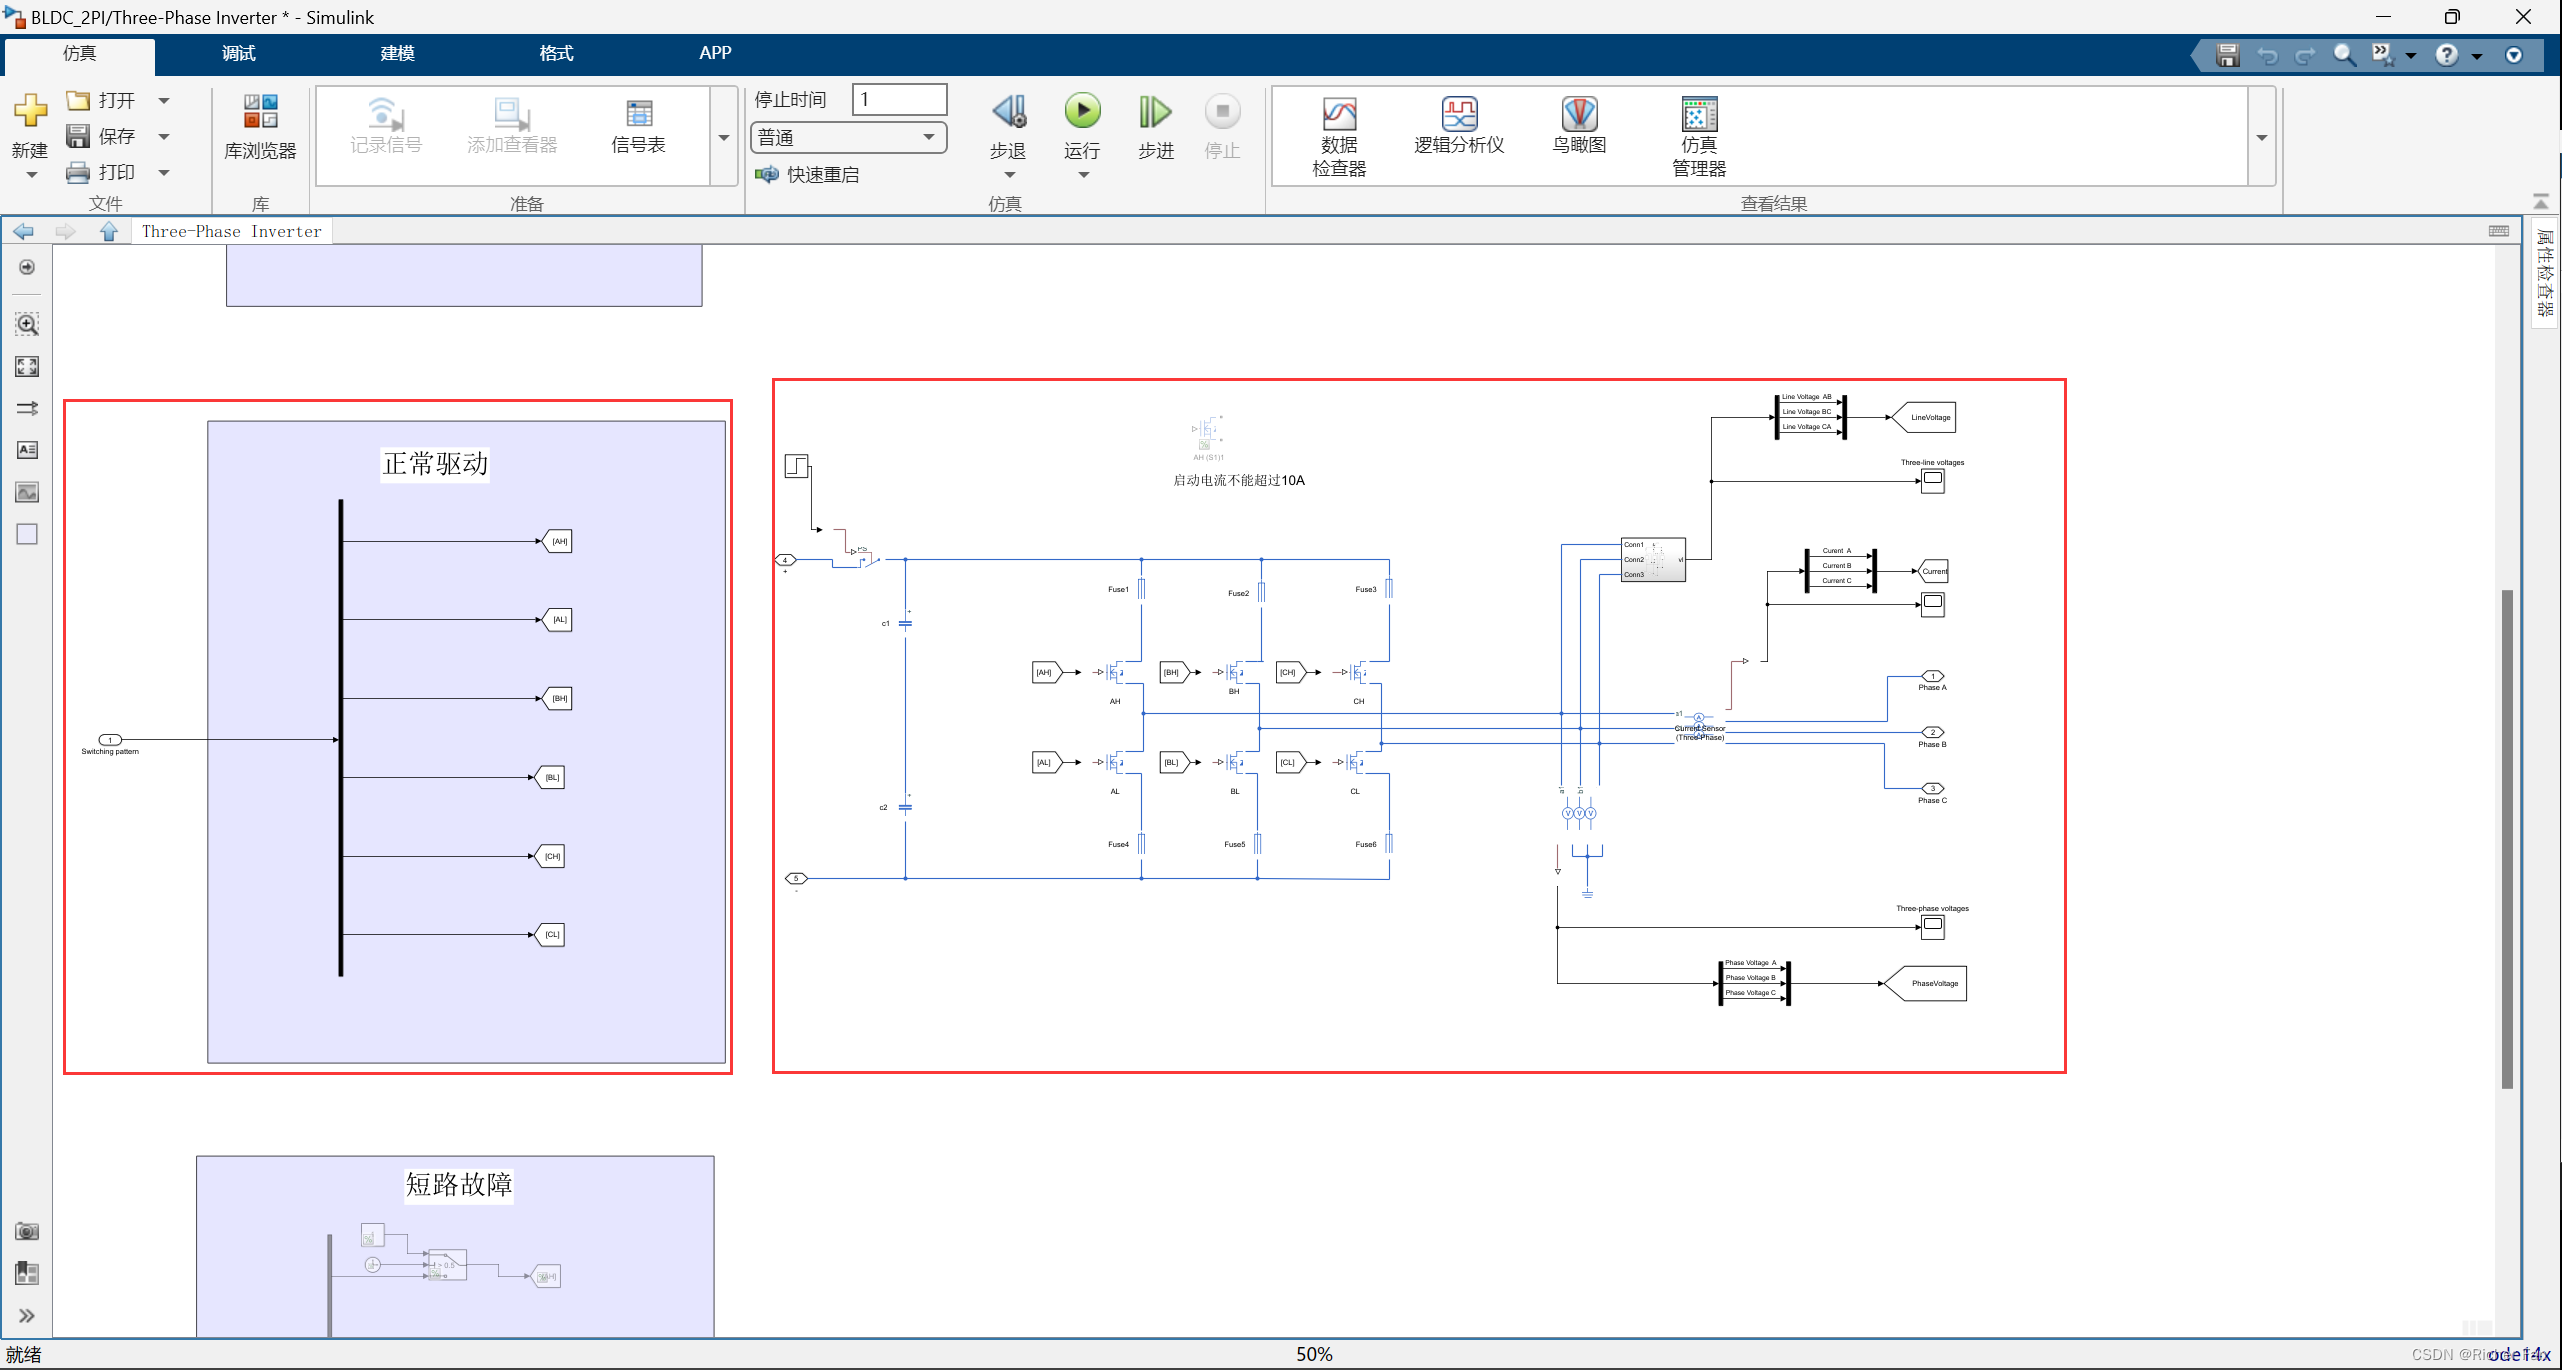Expand the review results gallery arrow

[2261, 137]
